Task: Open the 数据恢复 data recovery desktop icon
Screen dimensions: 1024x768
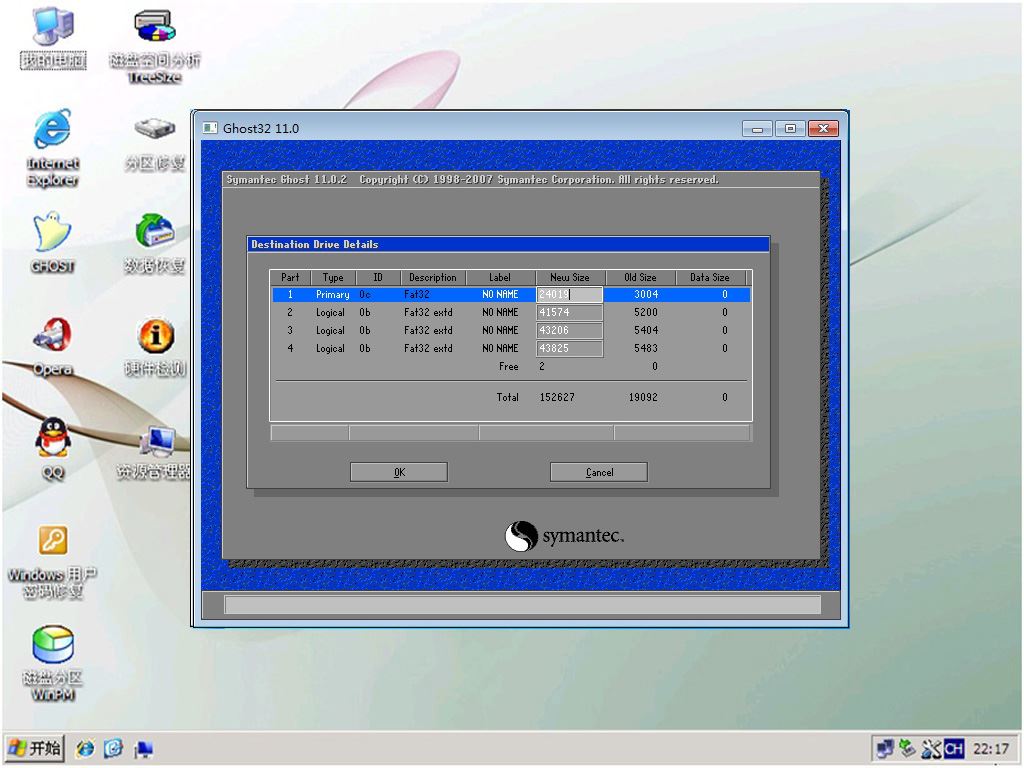Action: point(155,243)
